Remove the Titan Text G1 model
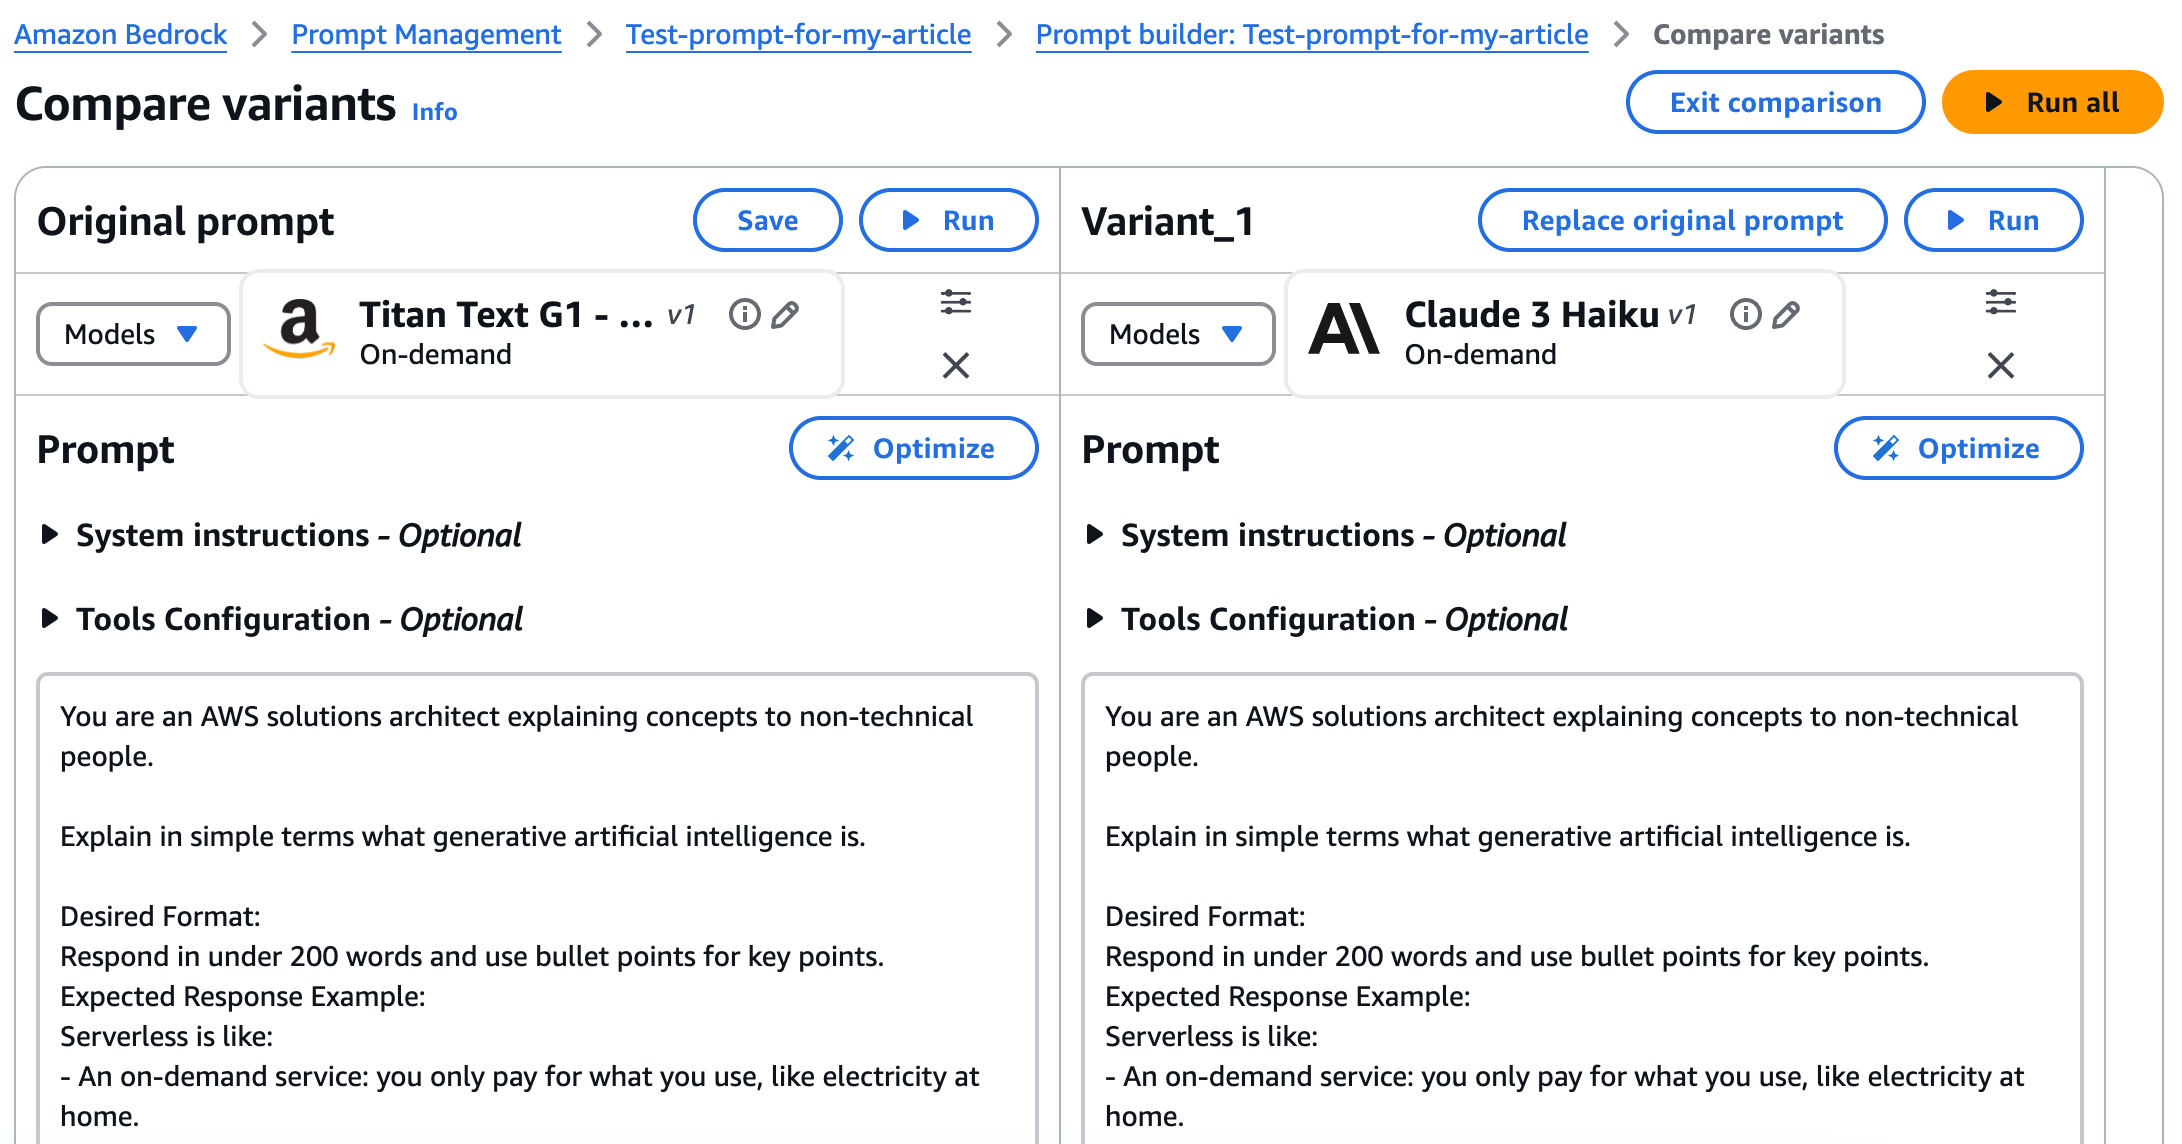The width and height of the screenshot is (2182, 1144). click(956, 365)
